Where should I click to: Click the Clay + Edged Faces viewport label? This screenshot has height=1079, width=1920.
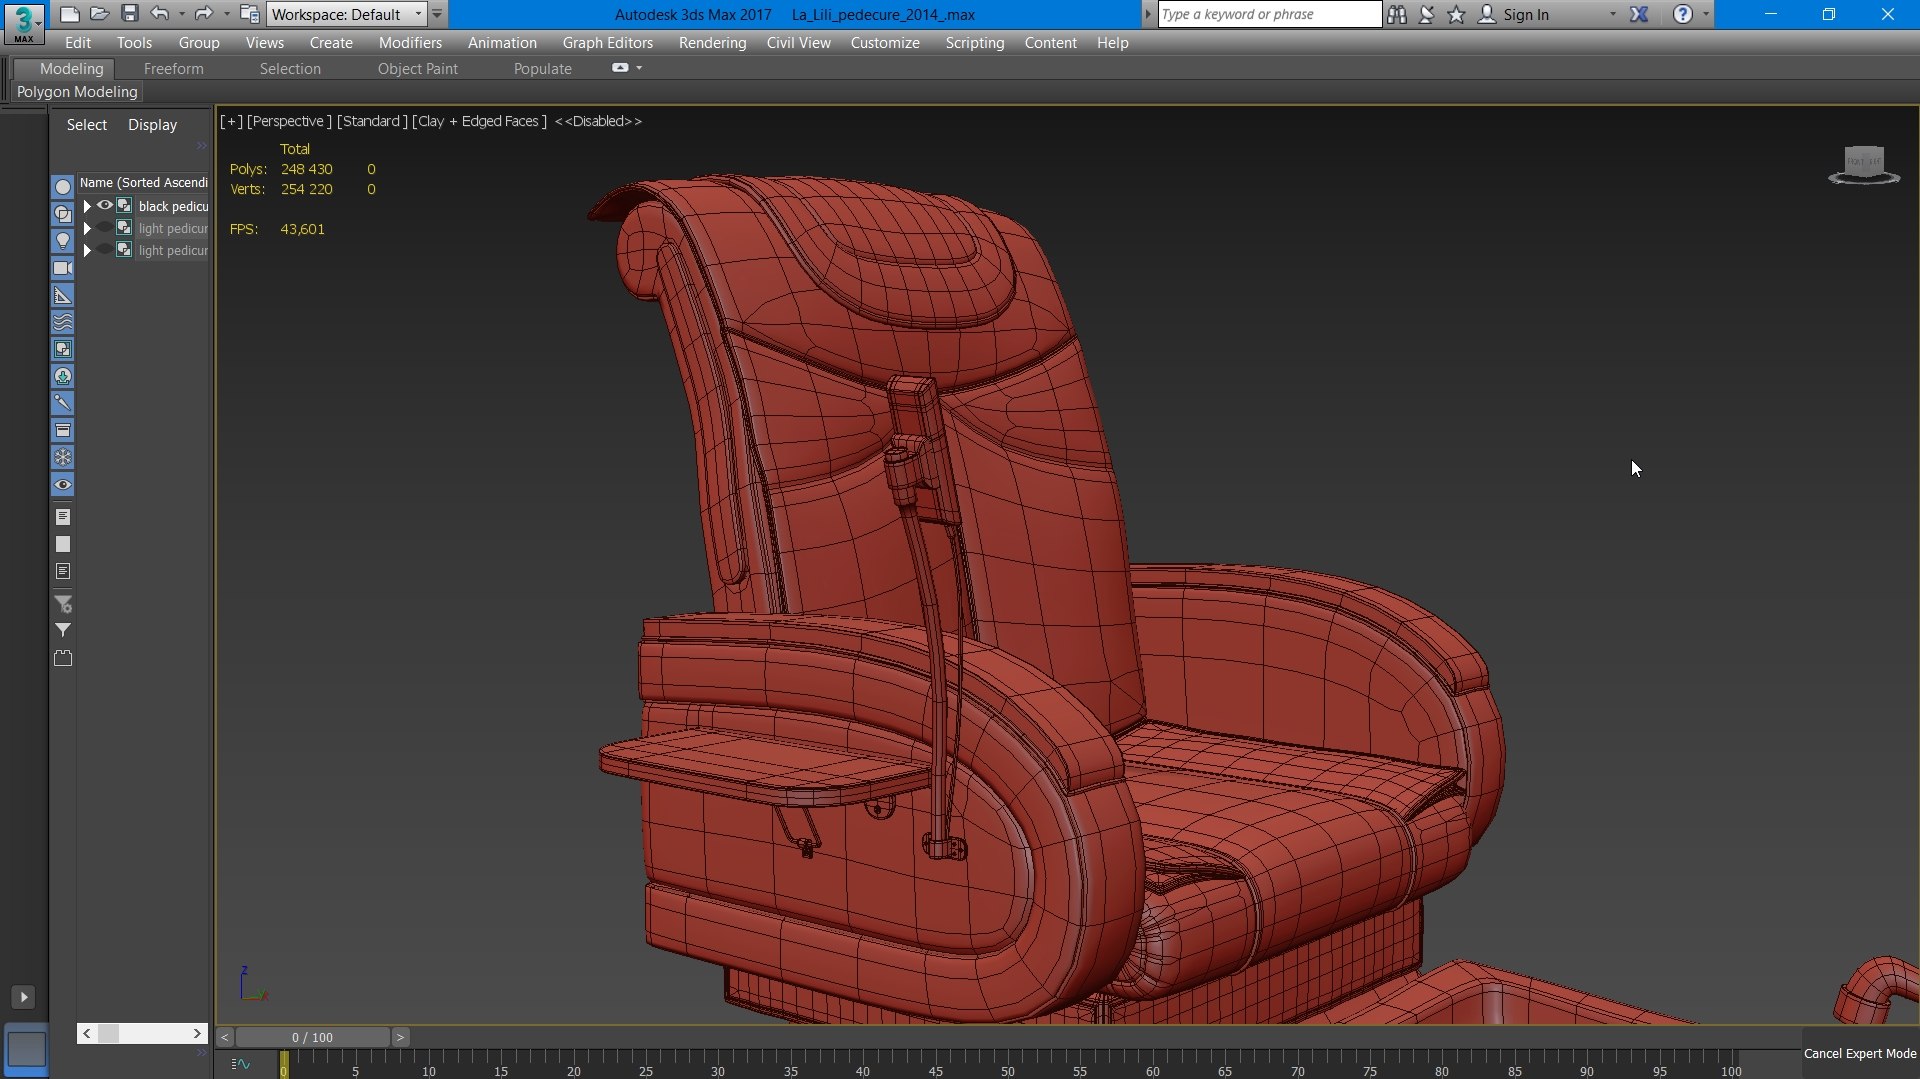480,121
